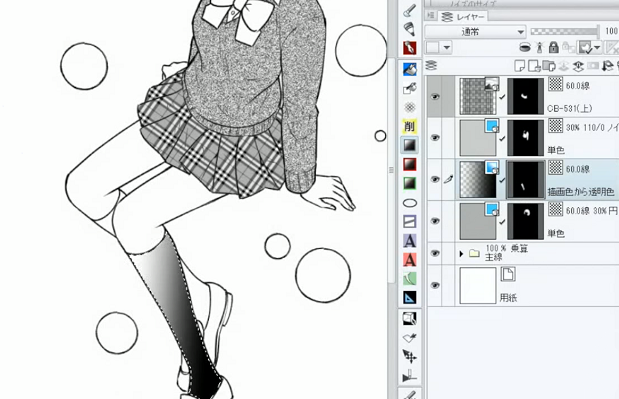Screen dimensions: 619x399
Task: Open the layer palette menu button
Action: (431, 15)
